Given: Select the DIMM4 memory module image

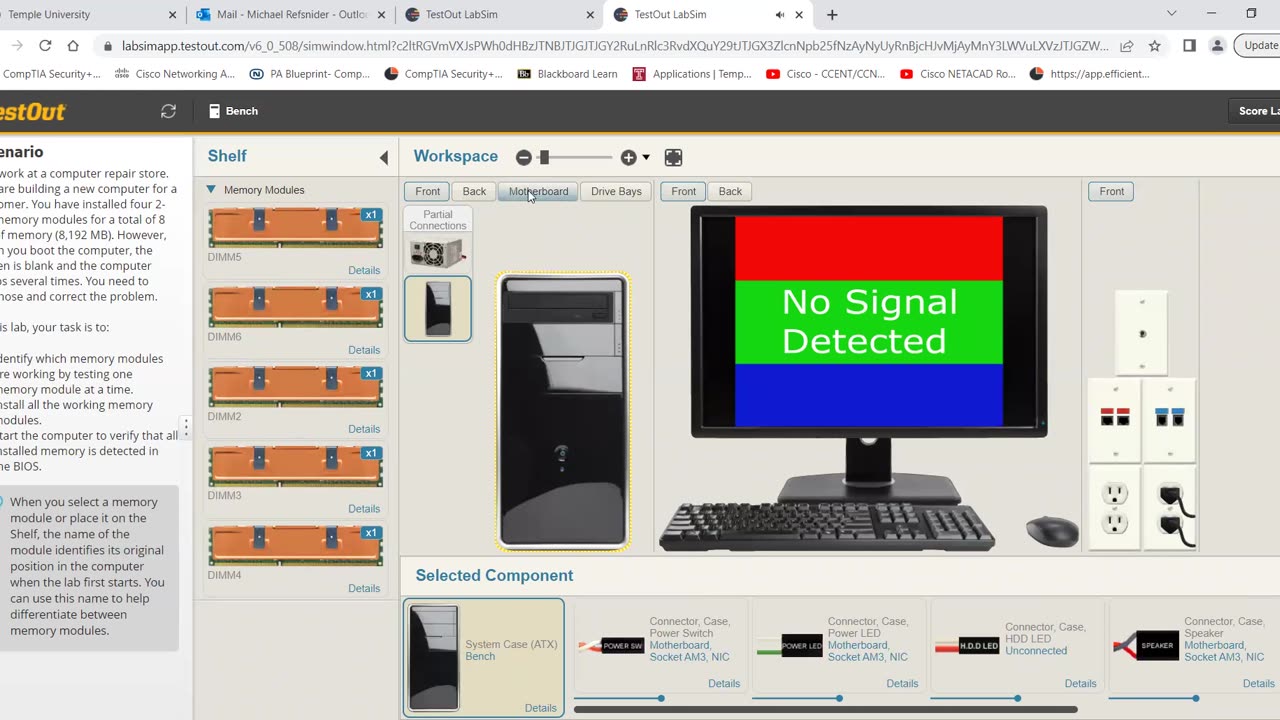Looking at the screenshot, I should [x=295, y=545].
